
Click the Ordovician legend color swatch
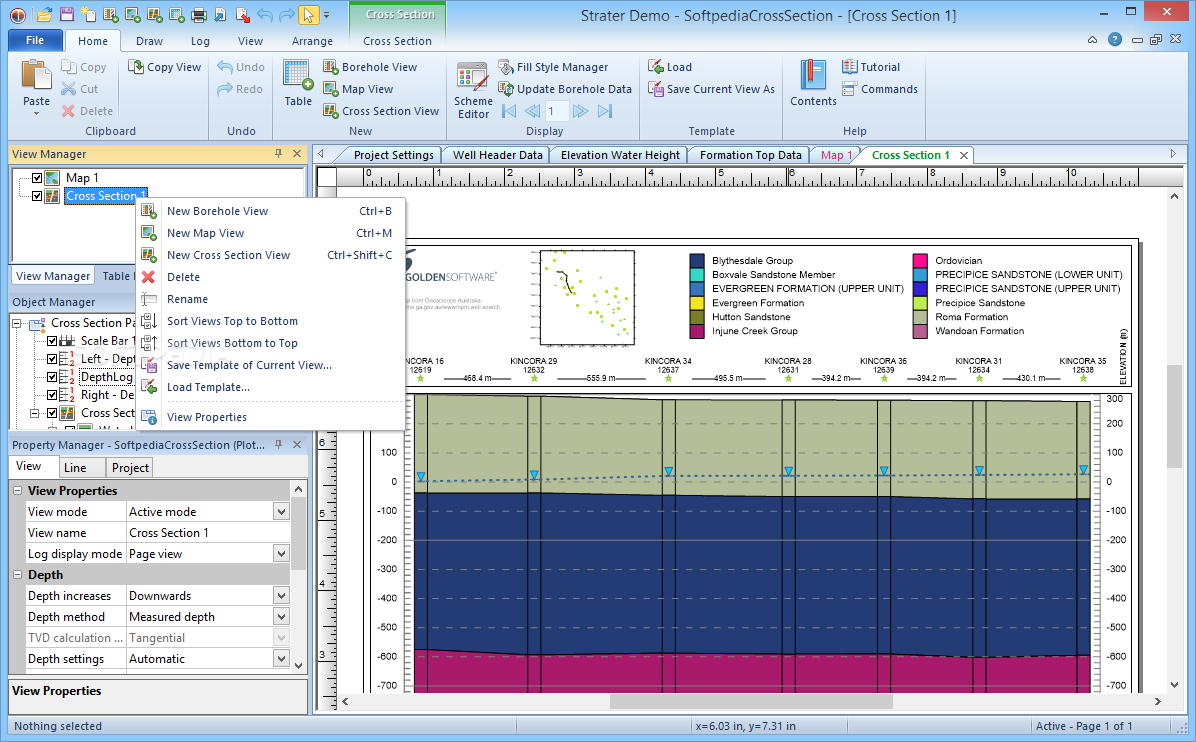[x=920, y=261]
